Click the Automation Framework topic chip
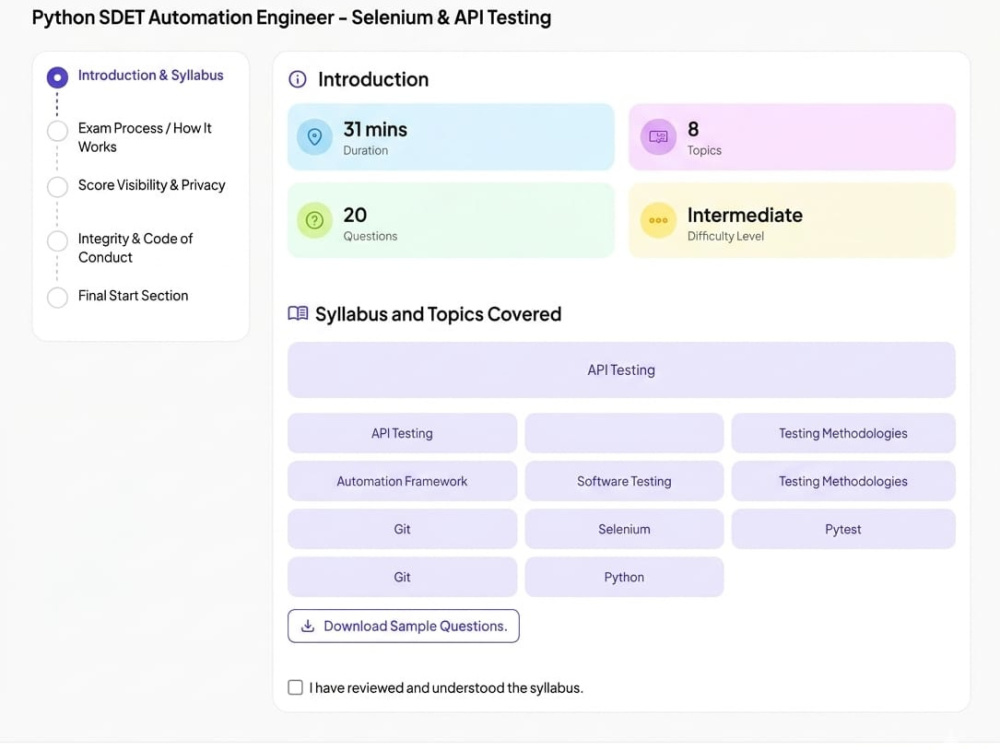The width and height of the screenshot is (1000, 750). tap(402, 481)
